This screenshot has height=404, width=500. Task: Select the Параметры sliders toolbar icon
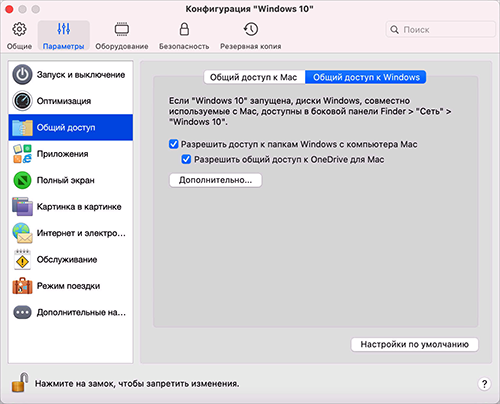[x=63, y=29]
